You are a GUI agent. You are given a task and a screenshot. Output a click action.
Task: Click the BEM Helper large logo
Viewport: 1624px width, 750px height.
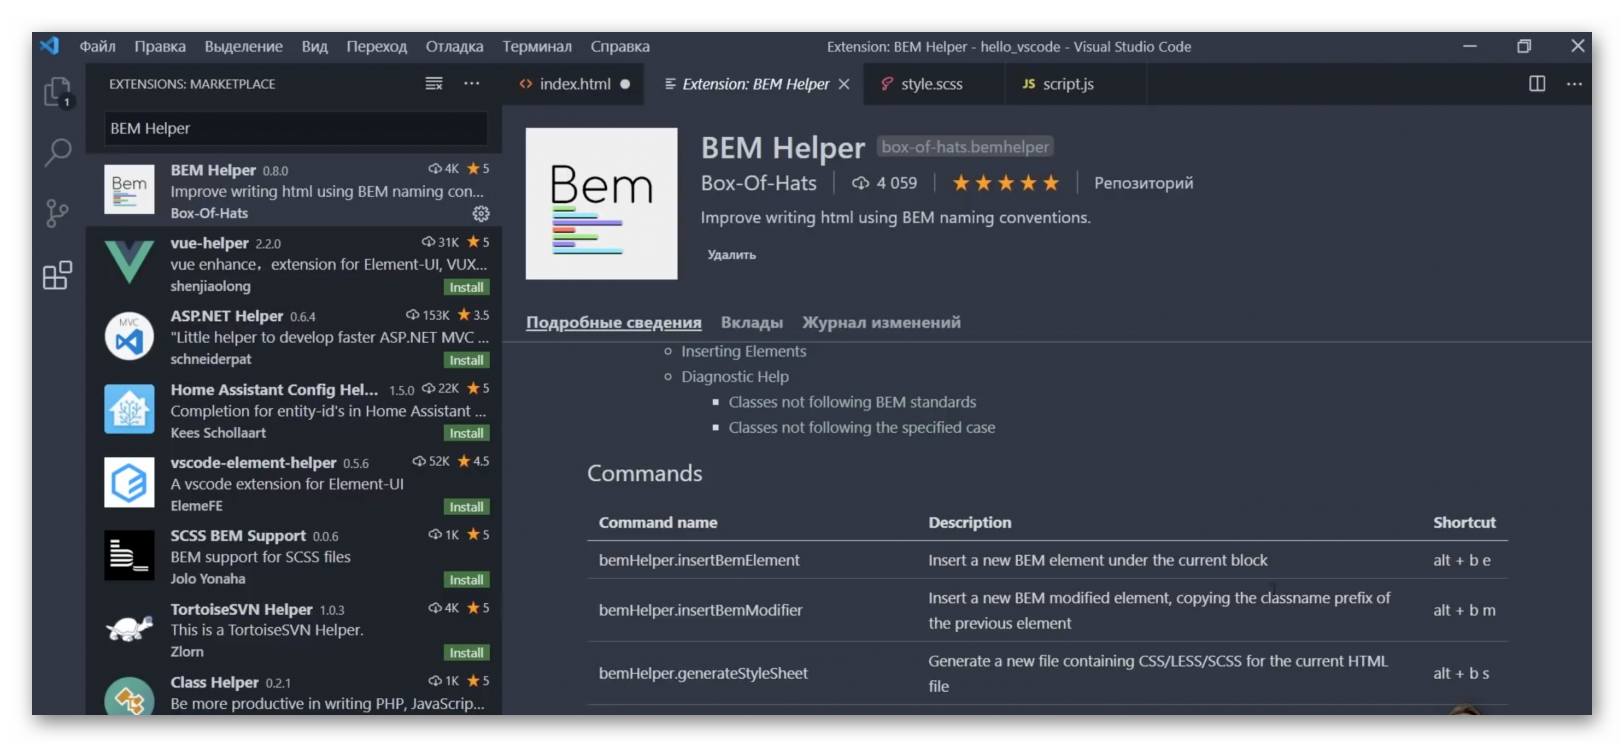pos(602,204)
